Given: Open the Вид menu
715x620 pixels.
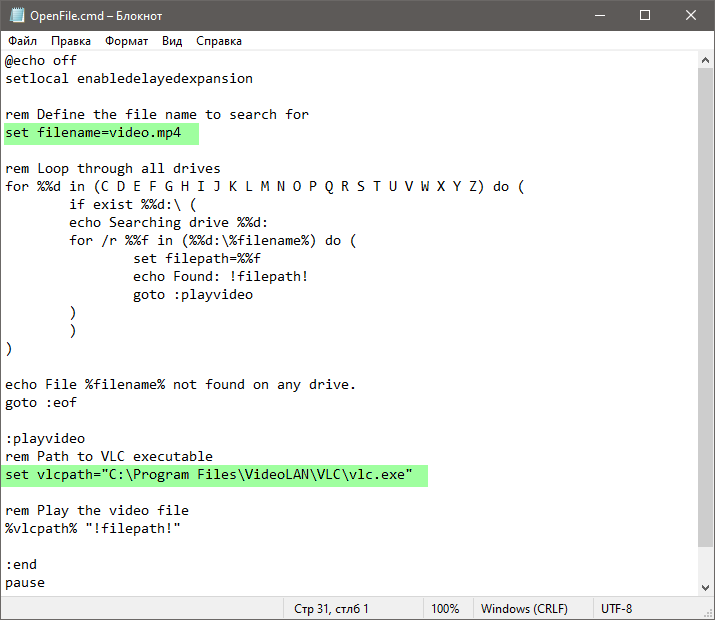Looking at the screenshot, I should tap(172, 41).
